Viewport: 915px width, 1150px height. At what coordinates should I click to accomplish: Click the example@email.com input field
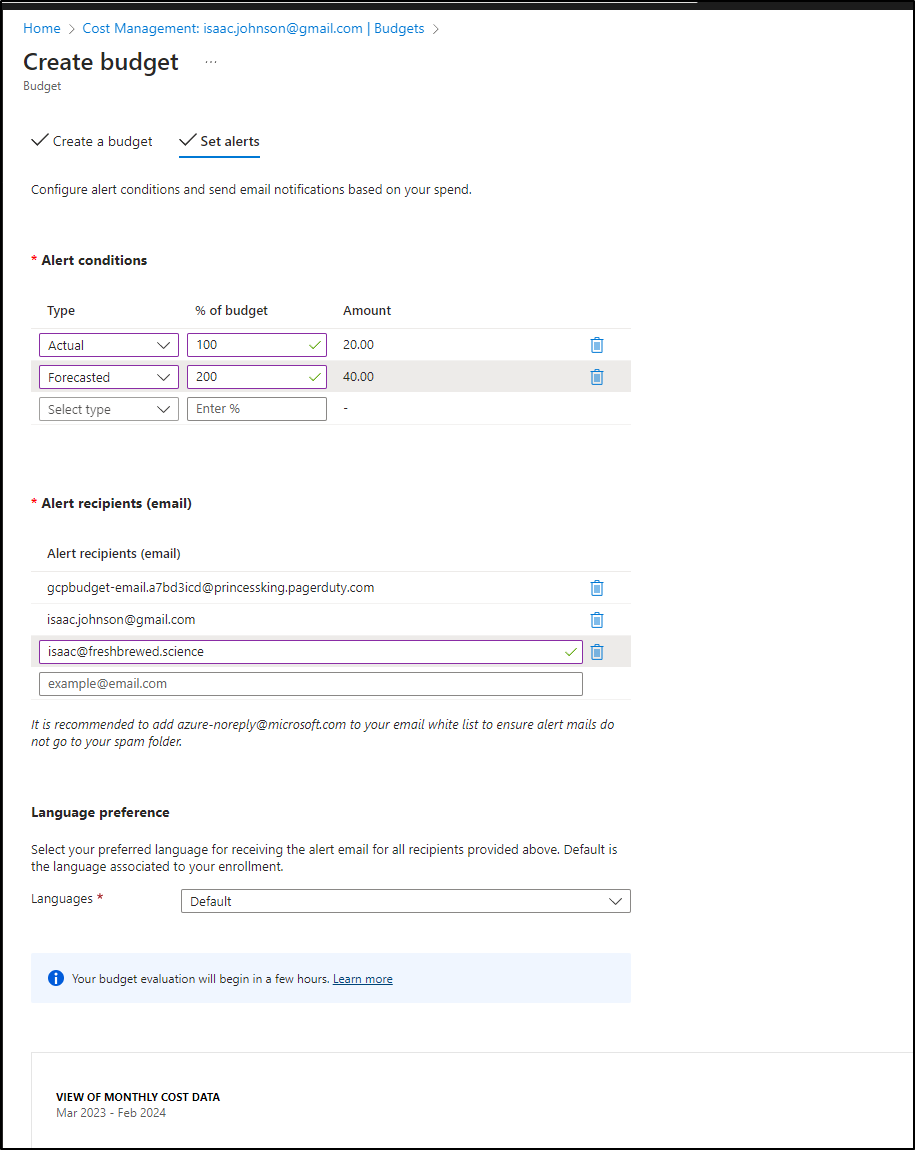click(311, 684)
